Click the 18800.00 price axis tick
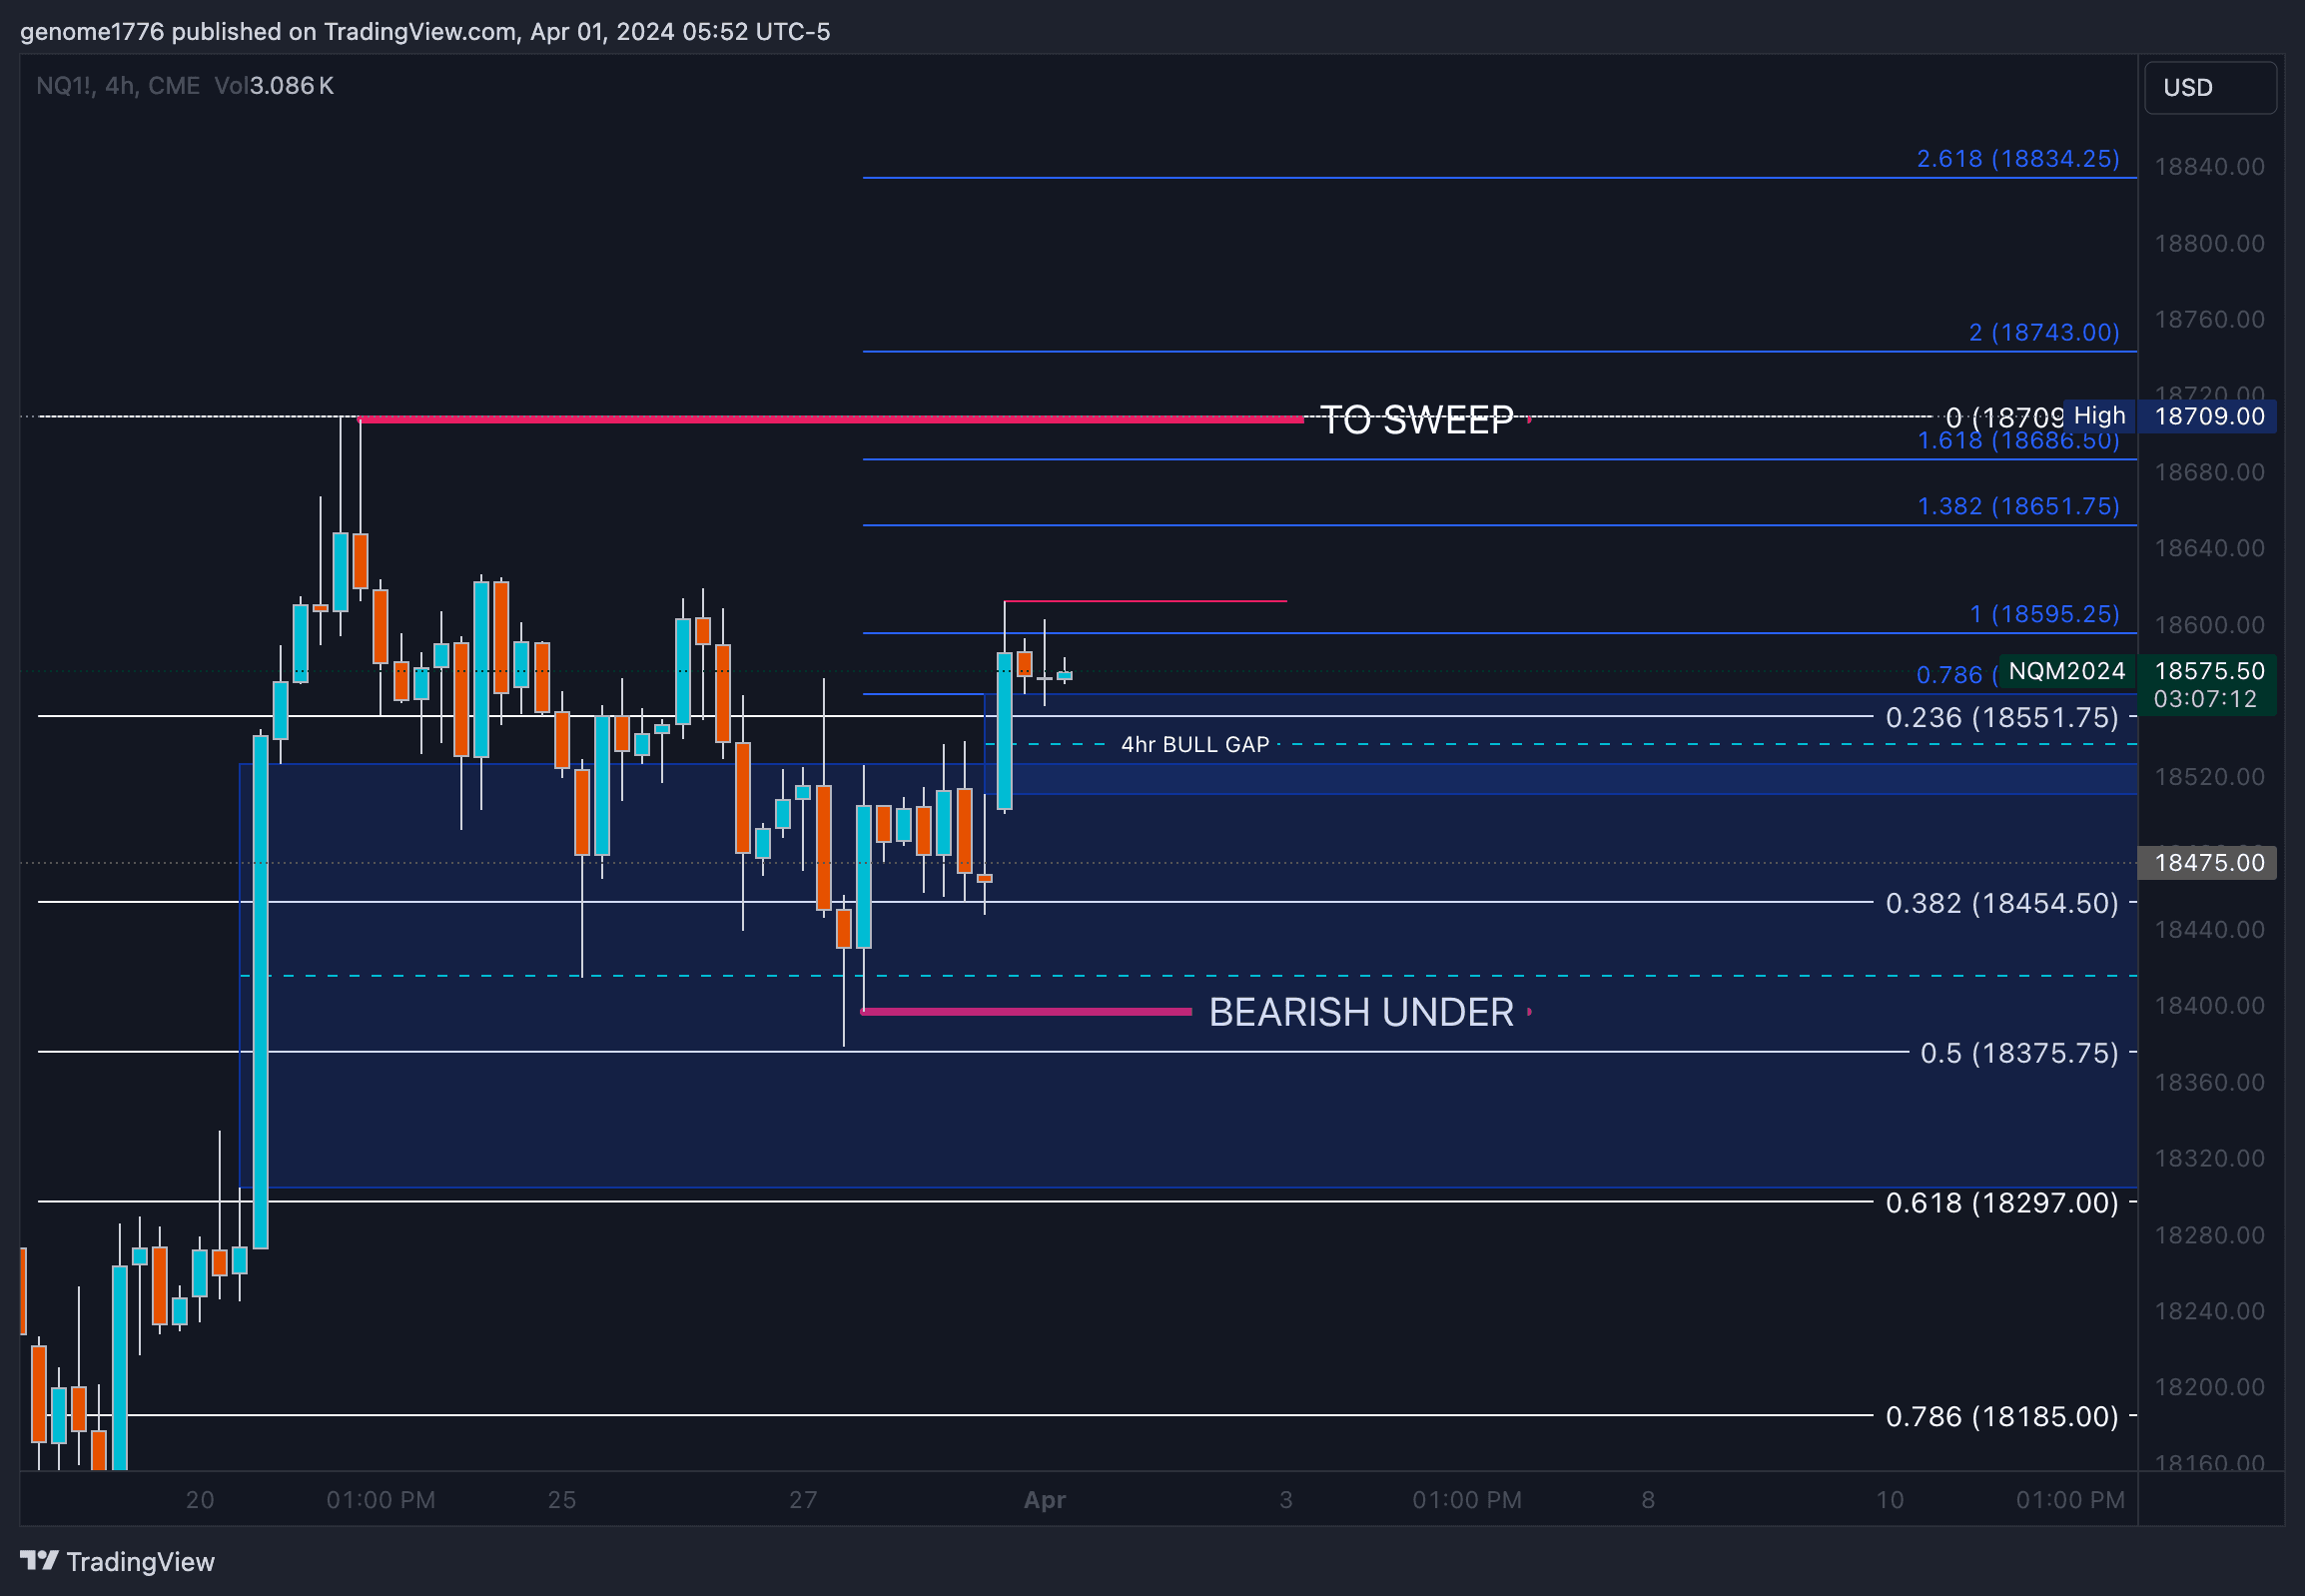2305x1596 pixels. [2209, 244]
